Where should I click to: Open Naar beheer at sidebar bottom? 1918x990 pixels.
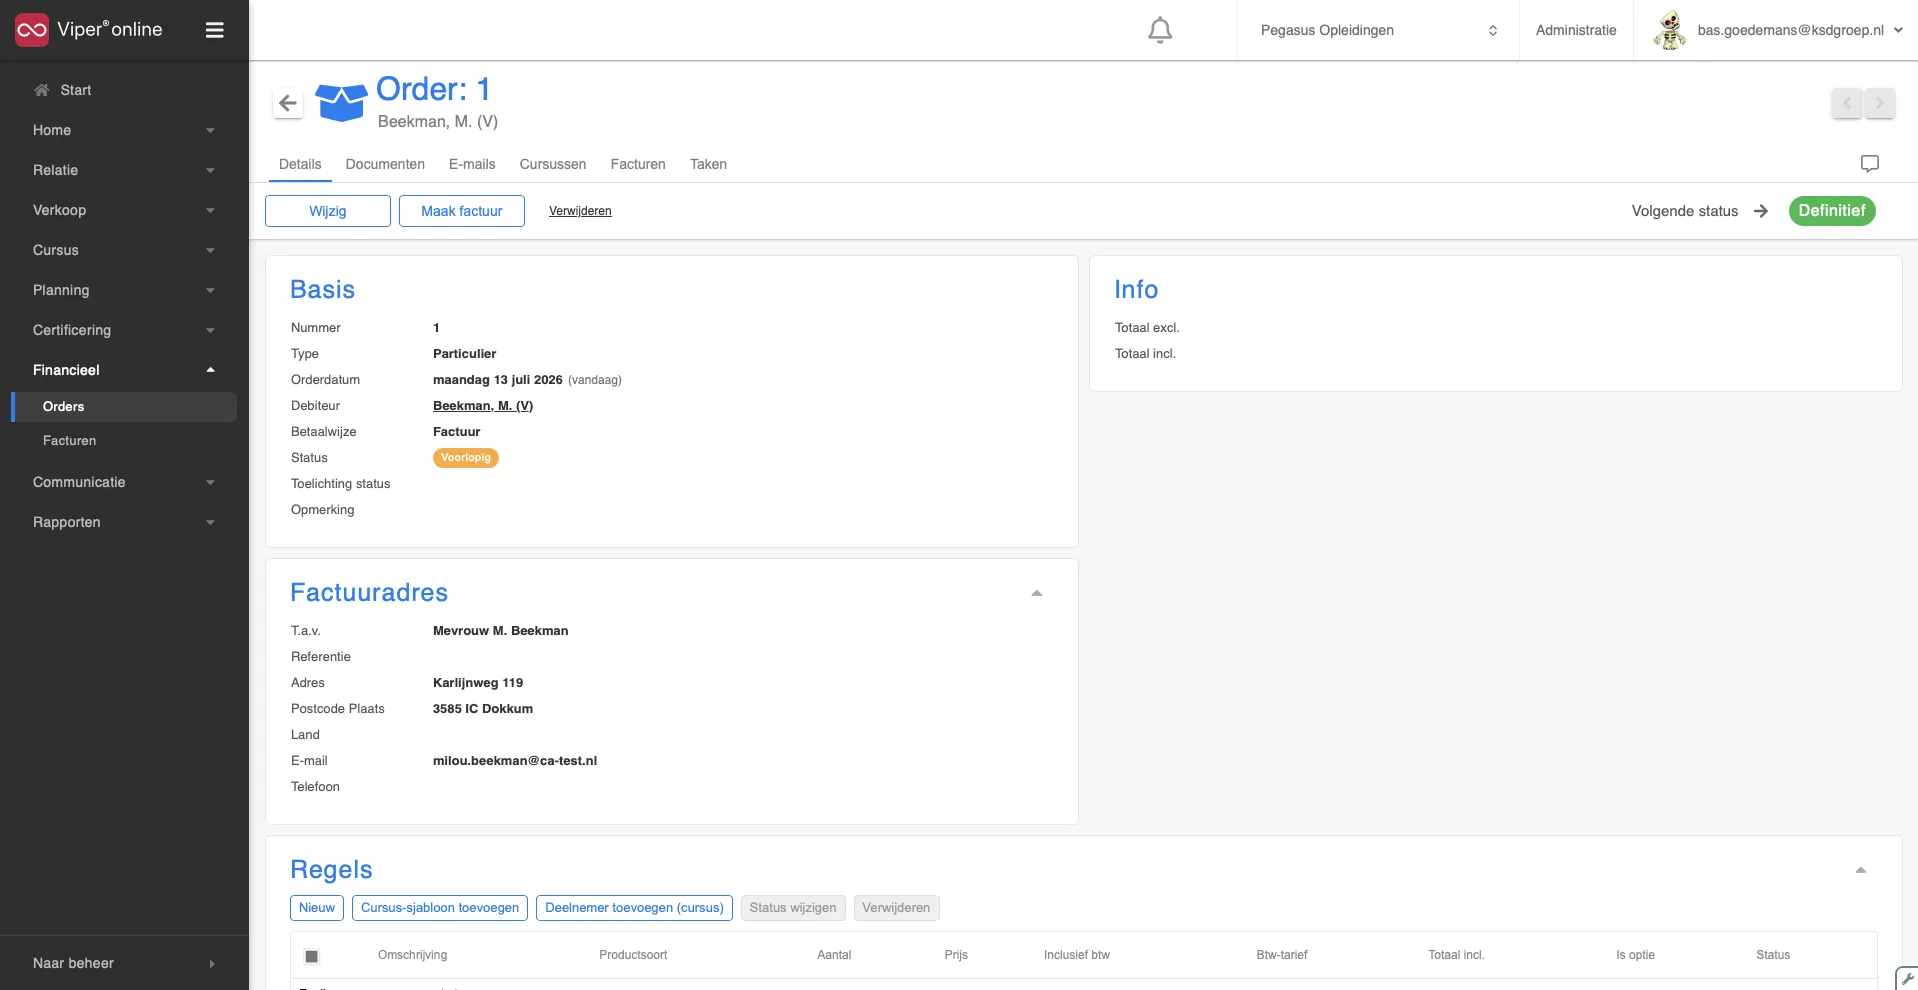(x=124, y=963)
